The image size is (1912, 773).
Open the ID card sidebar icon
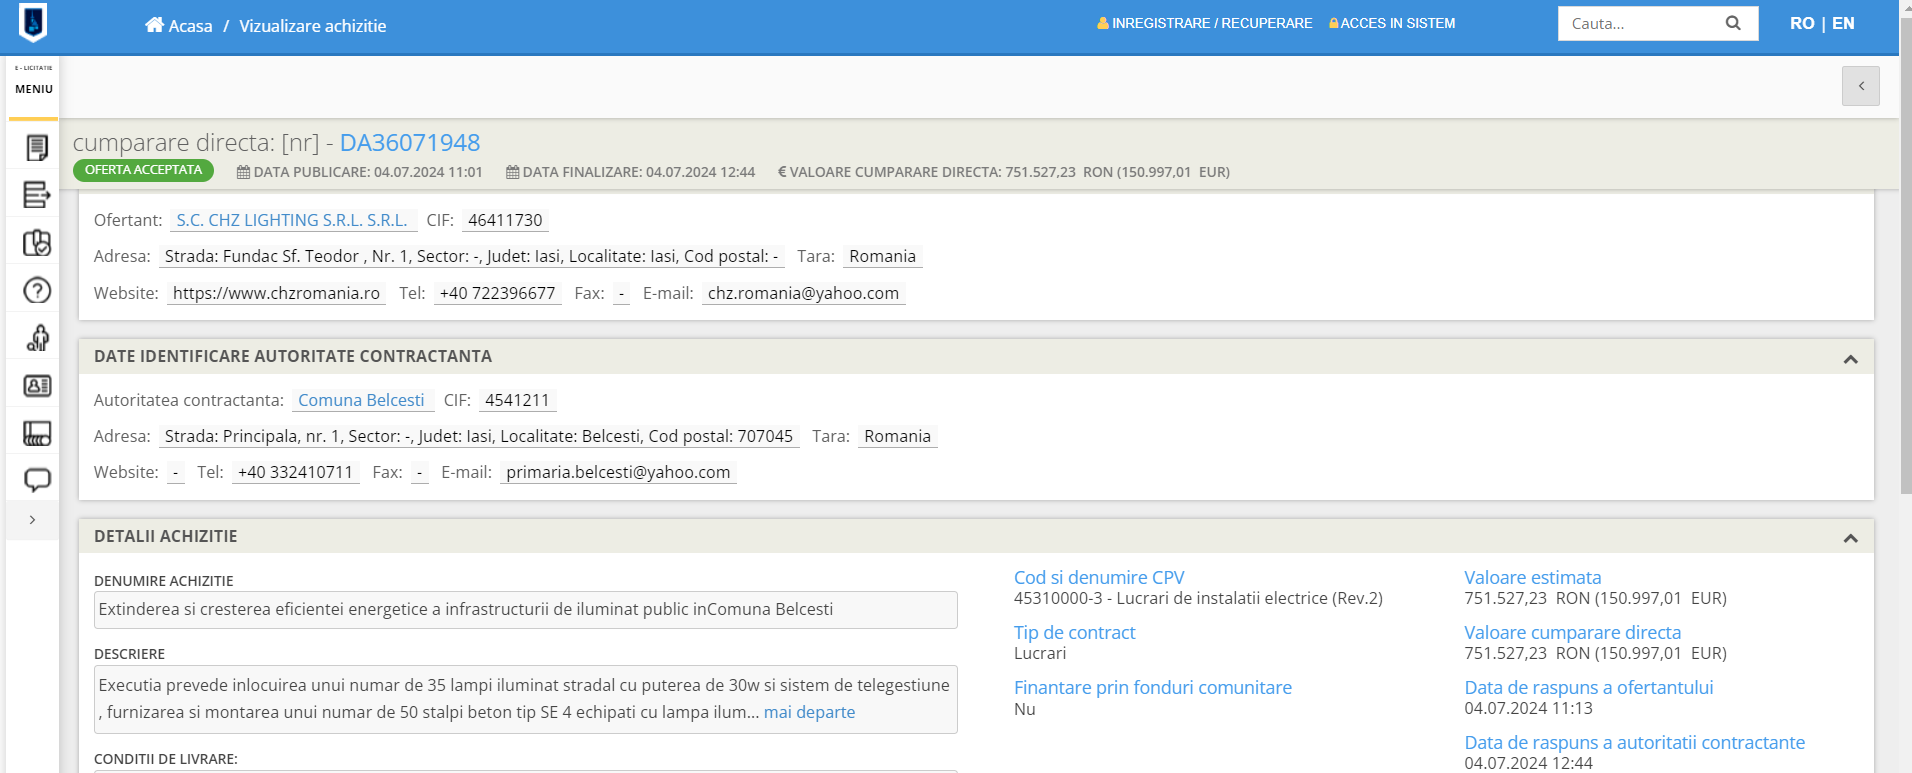coord(37,385)
